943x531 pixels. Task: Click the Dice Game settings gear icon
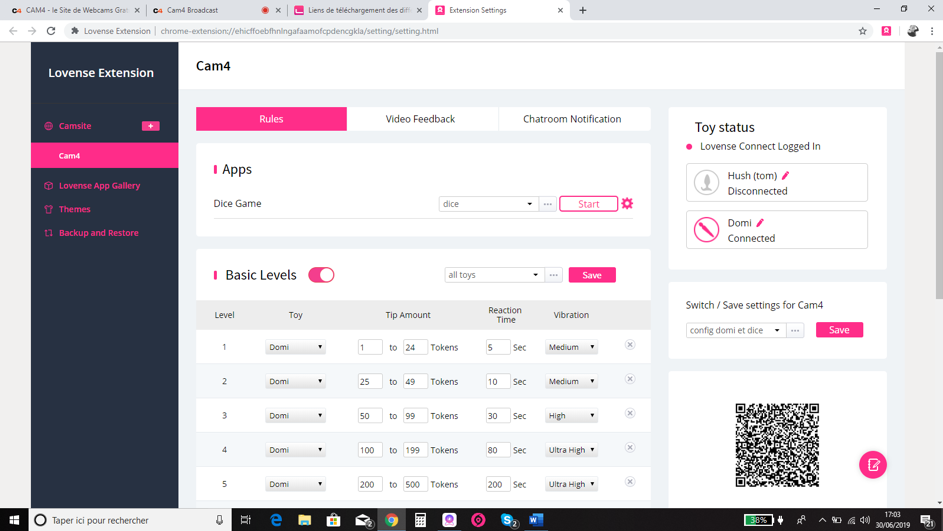(627, 204)
